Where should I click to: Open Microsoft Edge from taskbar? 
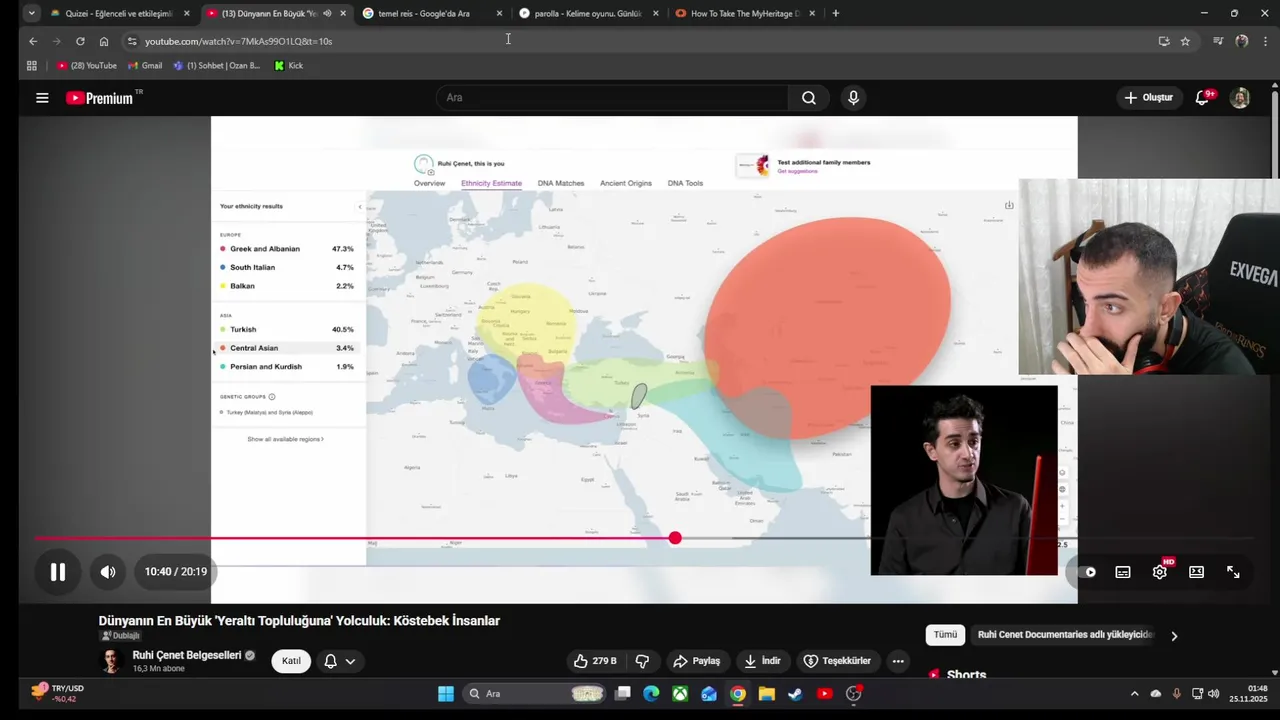pyautogui.click(x=651, y=693)
